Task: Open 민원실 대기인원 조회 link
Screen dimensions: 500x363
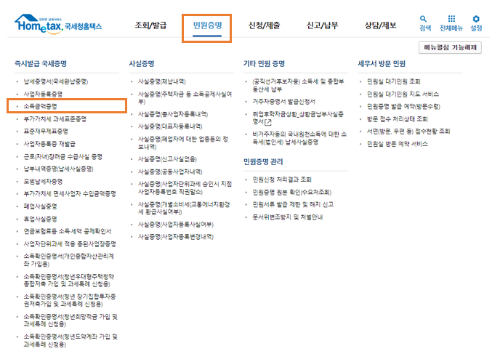Action: [x=393, y=81]
